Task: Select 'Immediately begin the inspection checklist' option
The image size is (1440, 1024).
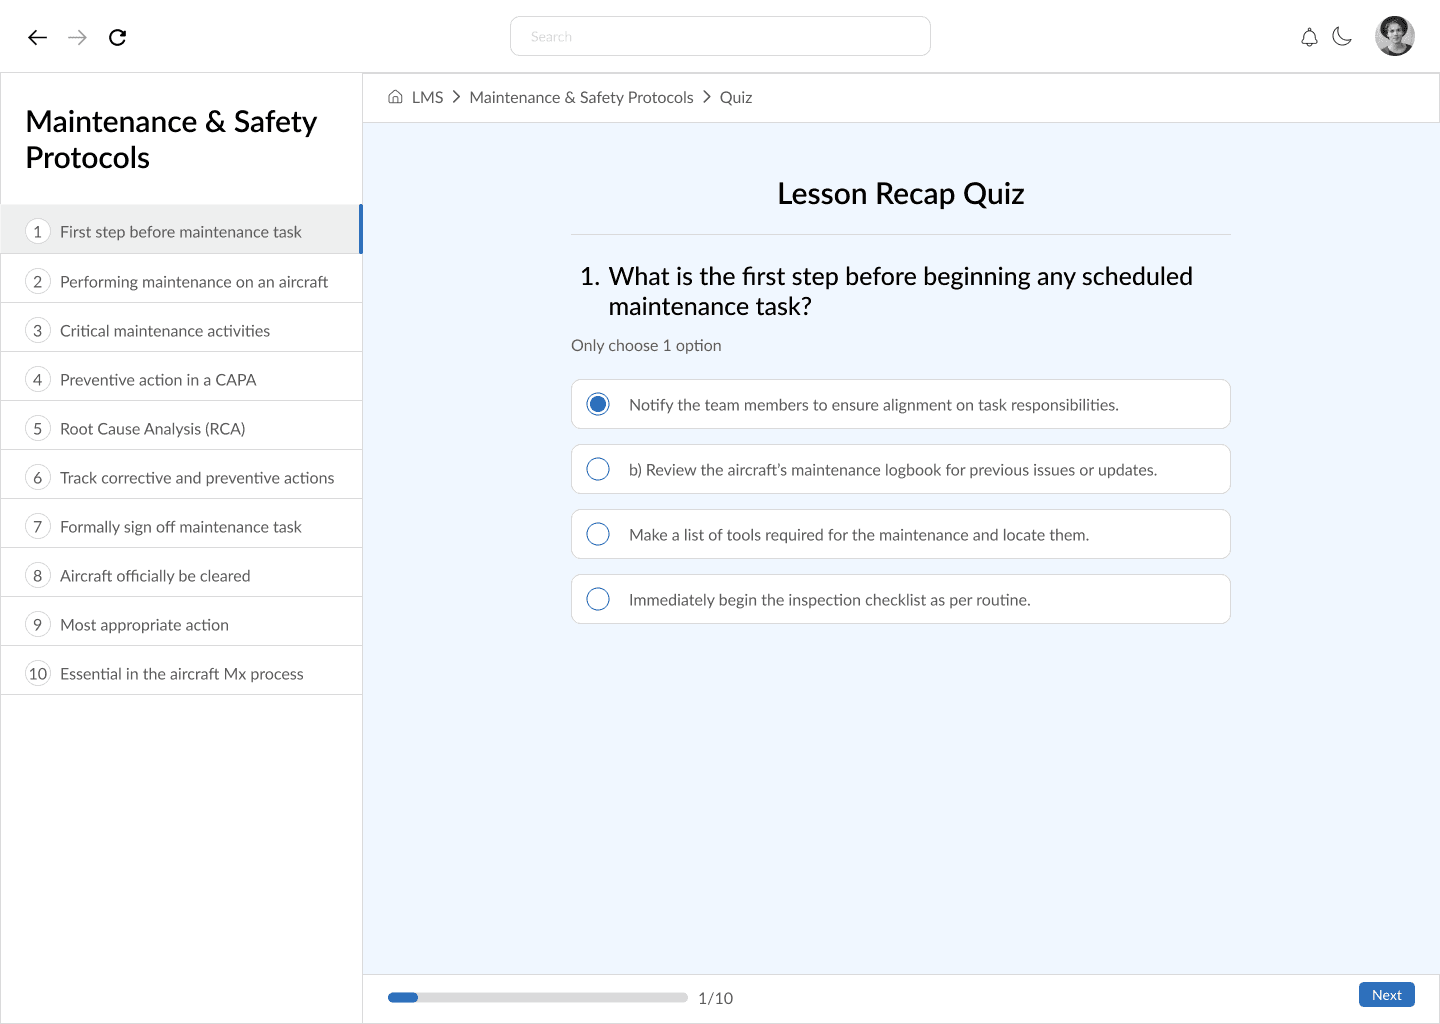Action: (900, 599)
